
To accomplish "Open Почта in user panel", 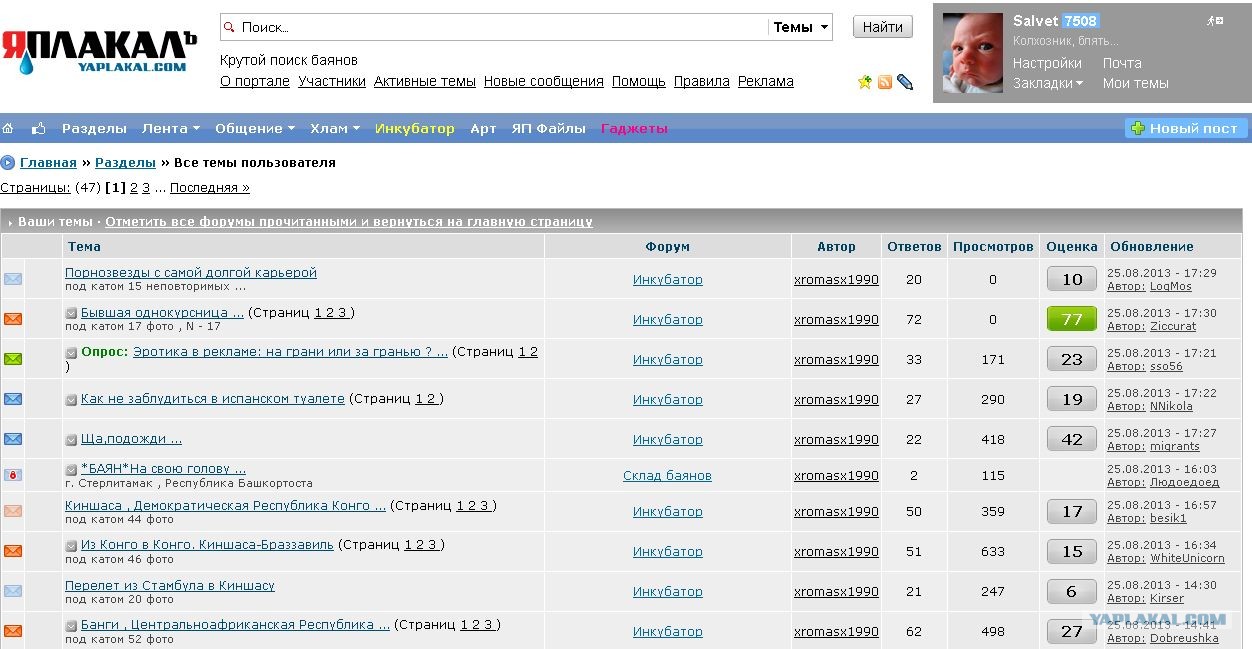I will coord(1122,63).
